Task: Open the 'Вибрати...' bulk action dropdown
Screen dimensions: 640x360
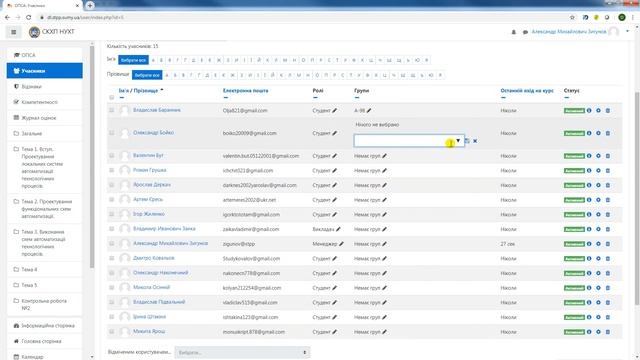Action: point(242,352)
